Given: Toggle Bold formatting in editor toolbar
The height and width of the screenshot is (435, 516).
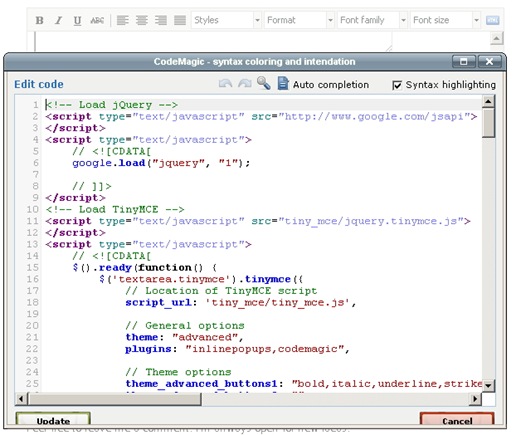Looking at the screenshot, I should click(39, 20).
